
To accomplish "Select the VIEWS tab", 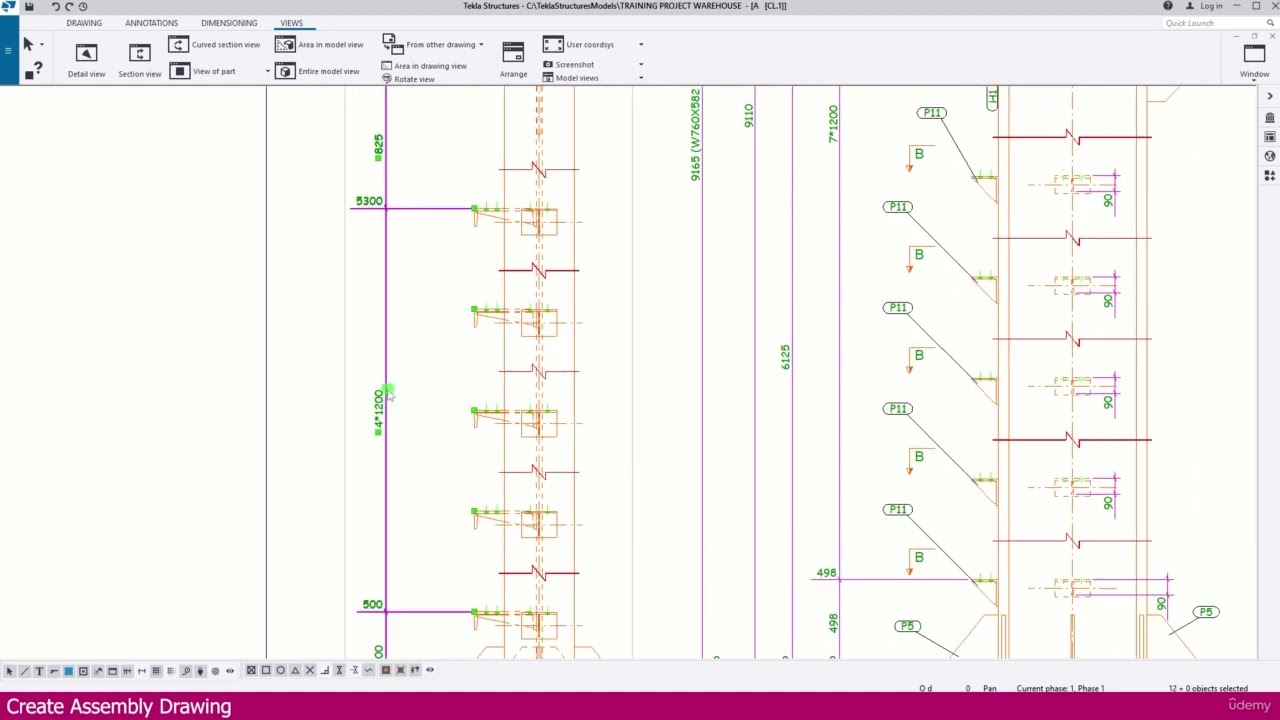I will [291, 23].
